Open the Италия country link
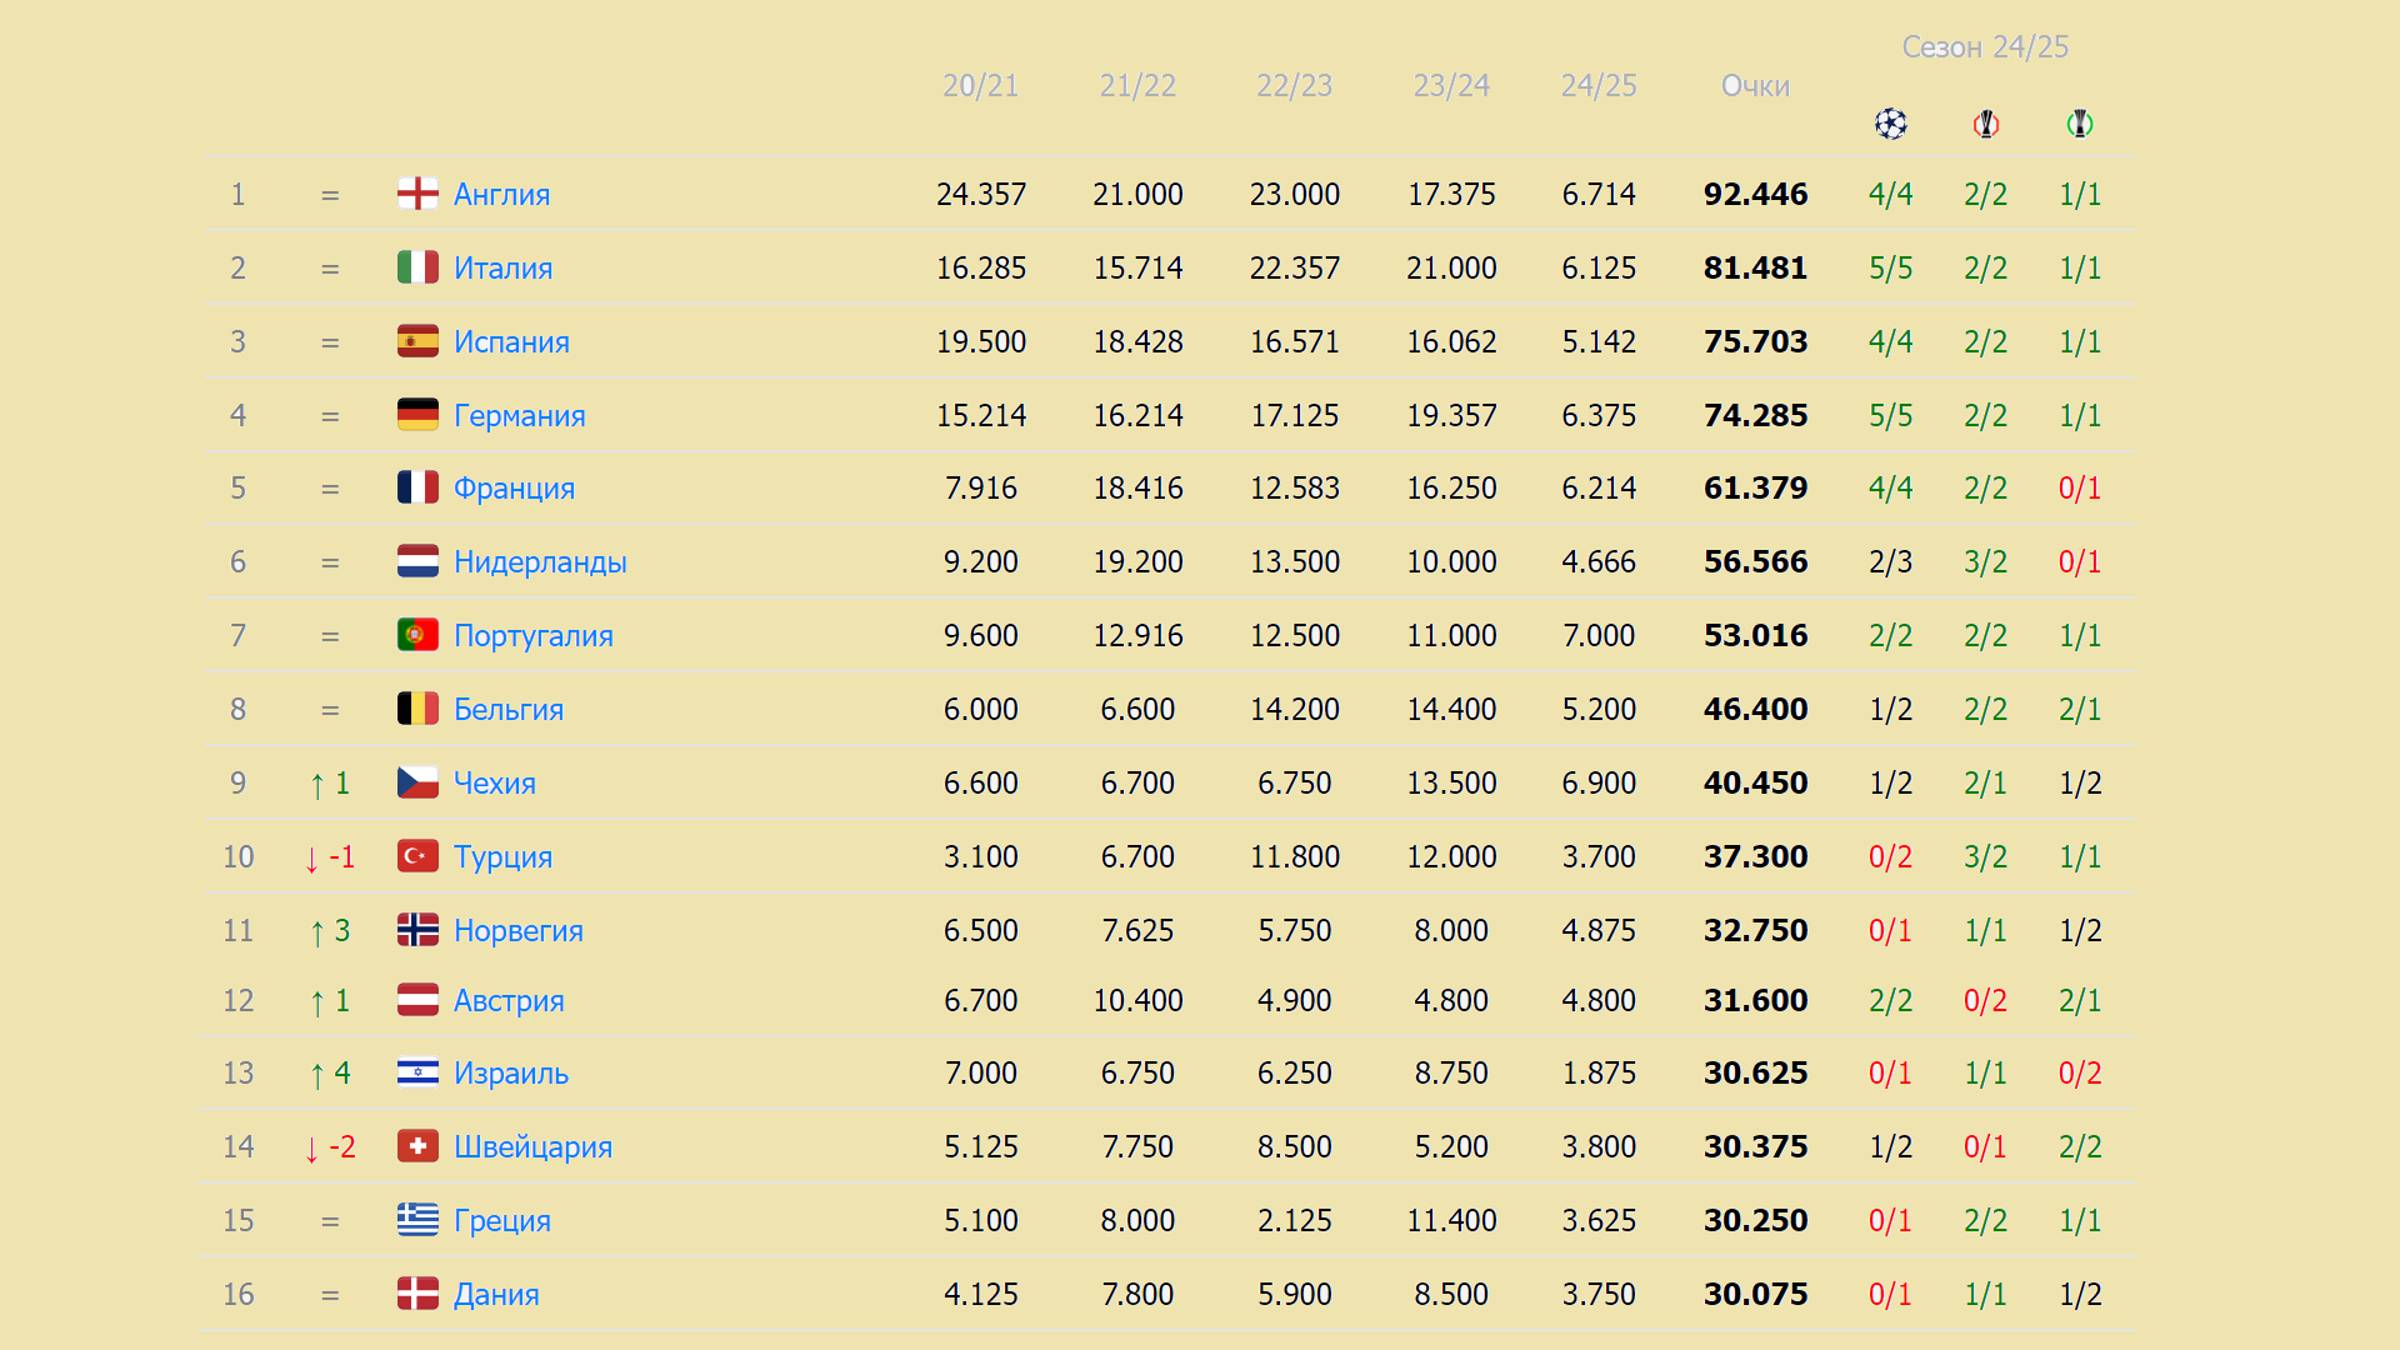Screen dimensions: 2400x1350 point(503,268)
